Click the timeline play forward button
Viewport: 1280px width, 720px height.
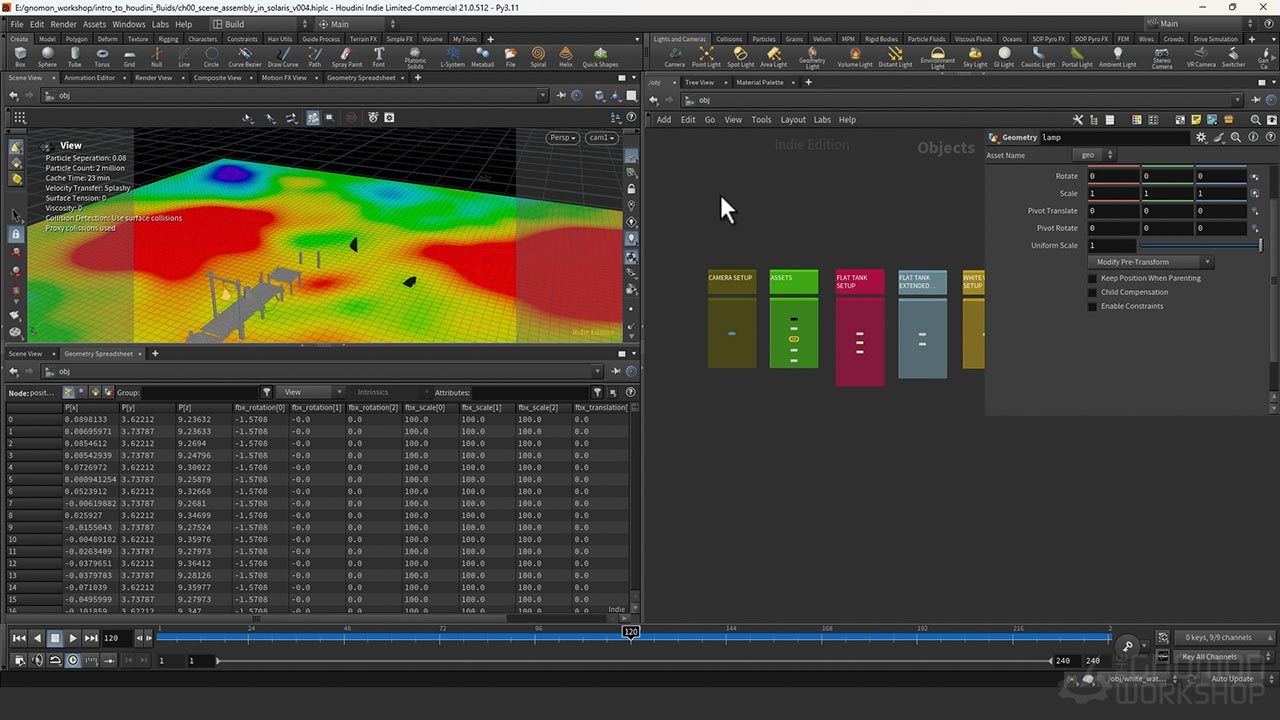pyautogui.click(x=73, y=638)
